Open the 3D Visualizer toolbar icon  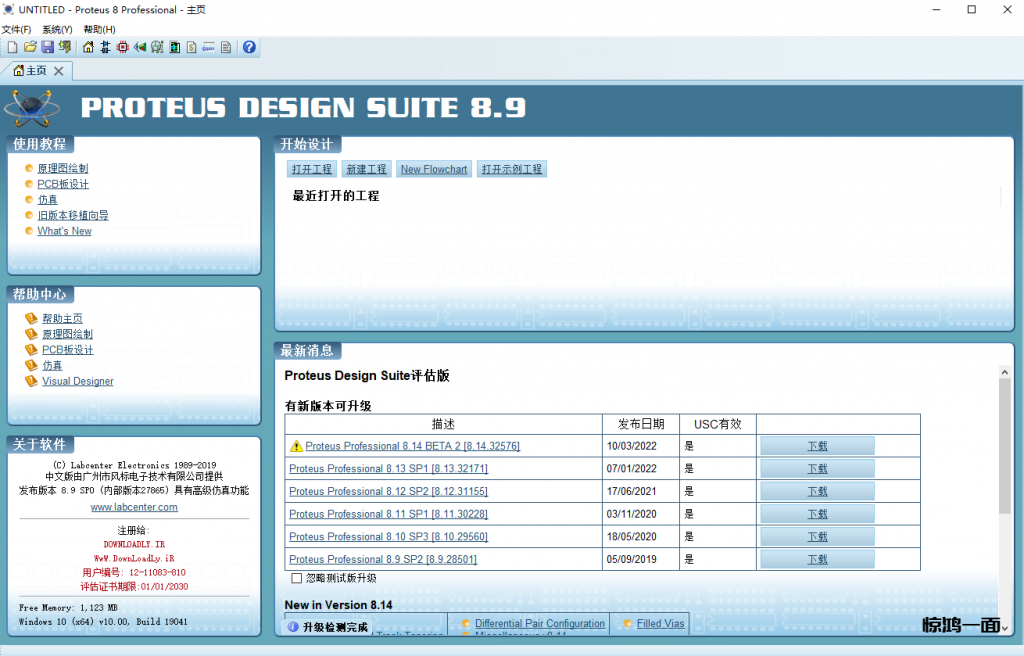pyautogui.click(x=140, y=47)
